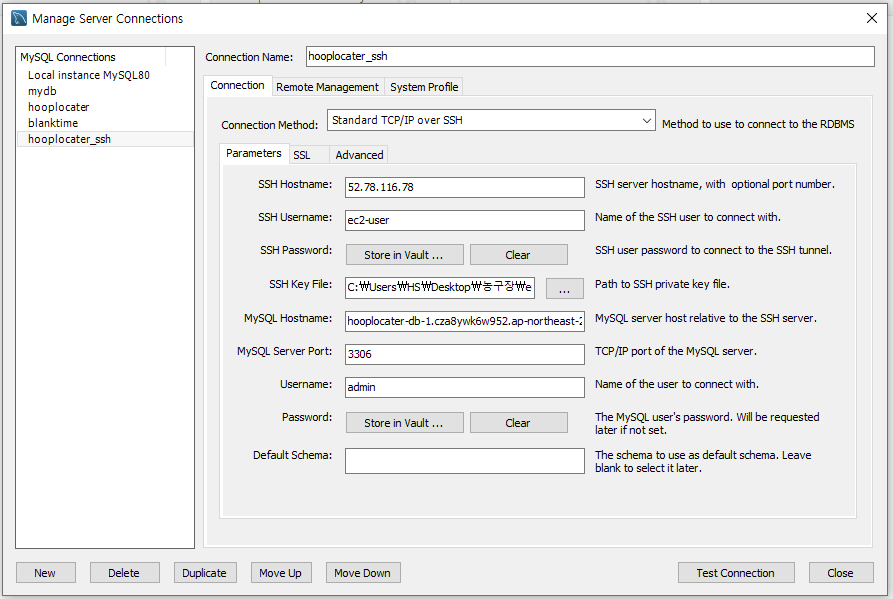This screenshot has height=599, width=893.
Task: Open the Advanced sub-tab
Action: click(x=359, y=155)
